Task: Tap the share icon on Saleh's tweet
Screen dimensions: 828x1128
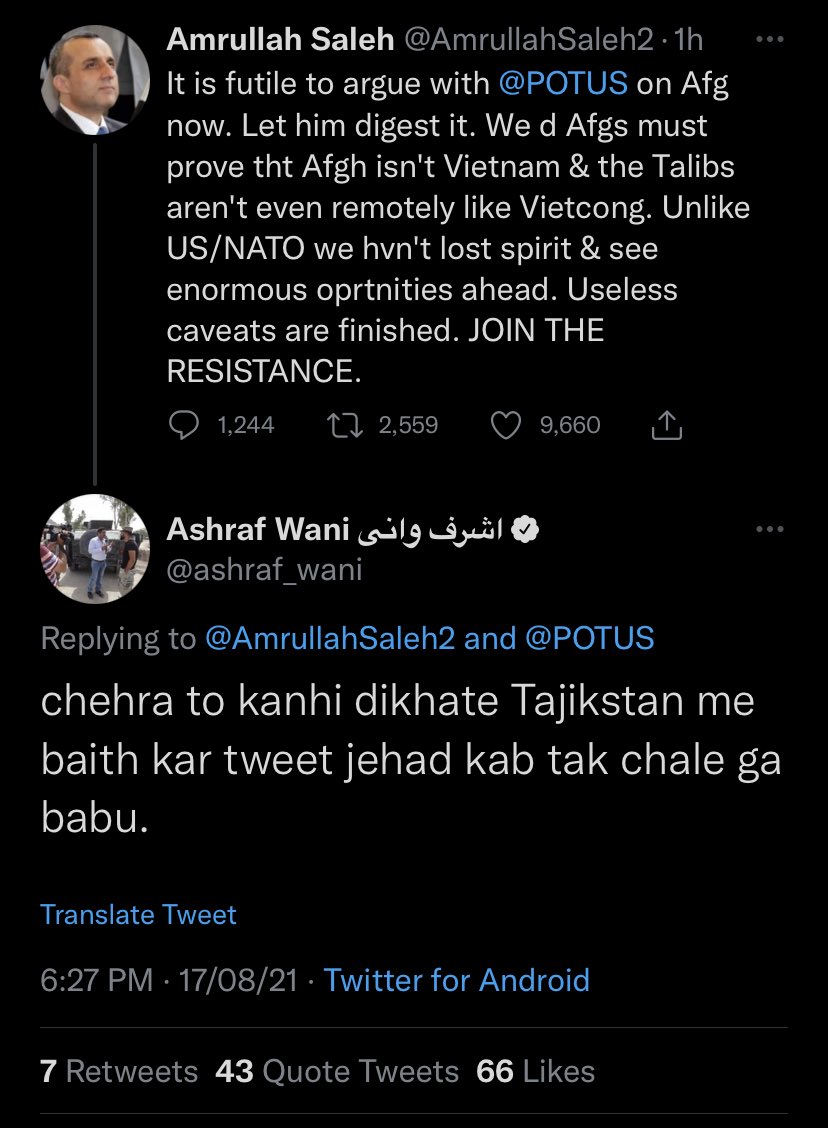Action: click(x=666, y=427)
